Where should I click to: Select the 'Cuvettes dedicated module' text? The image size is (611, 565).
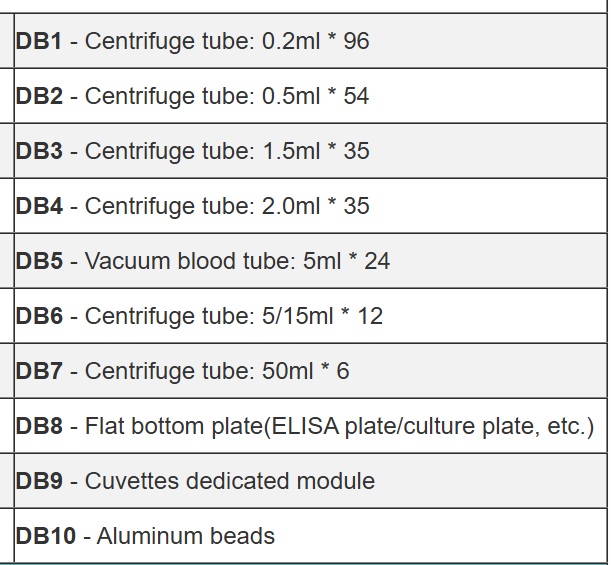click(230, 481)
